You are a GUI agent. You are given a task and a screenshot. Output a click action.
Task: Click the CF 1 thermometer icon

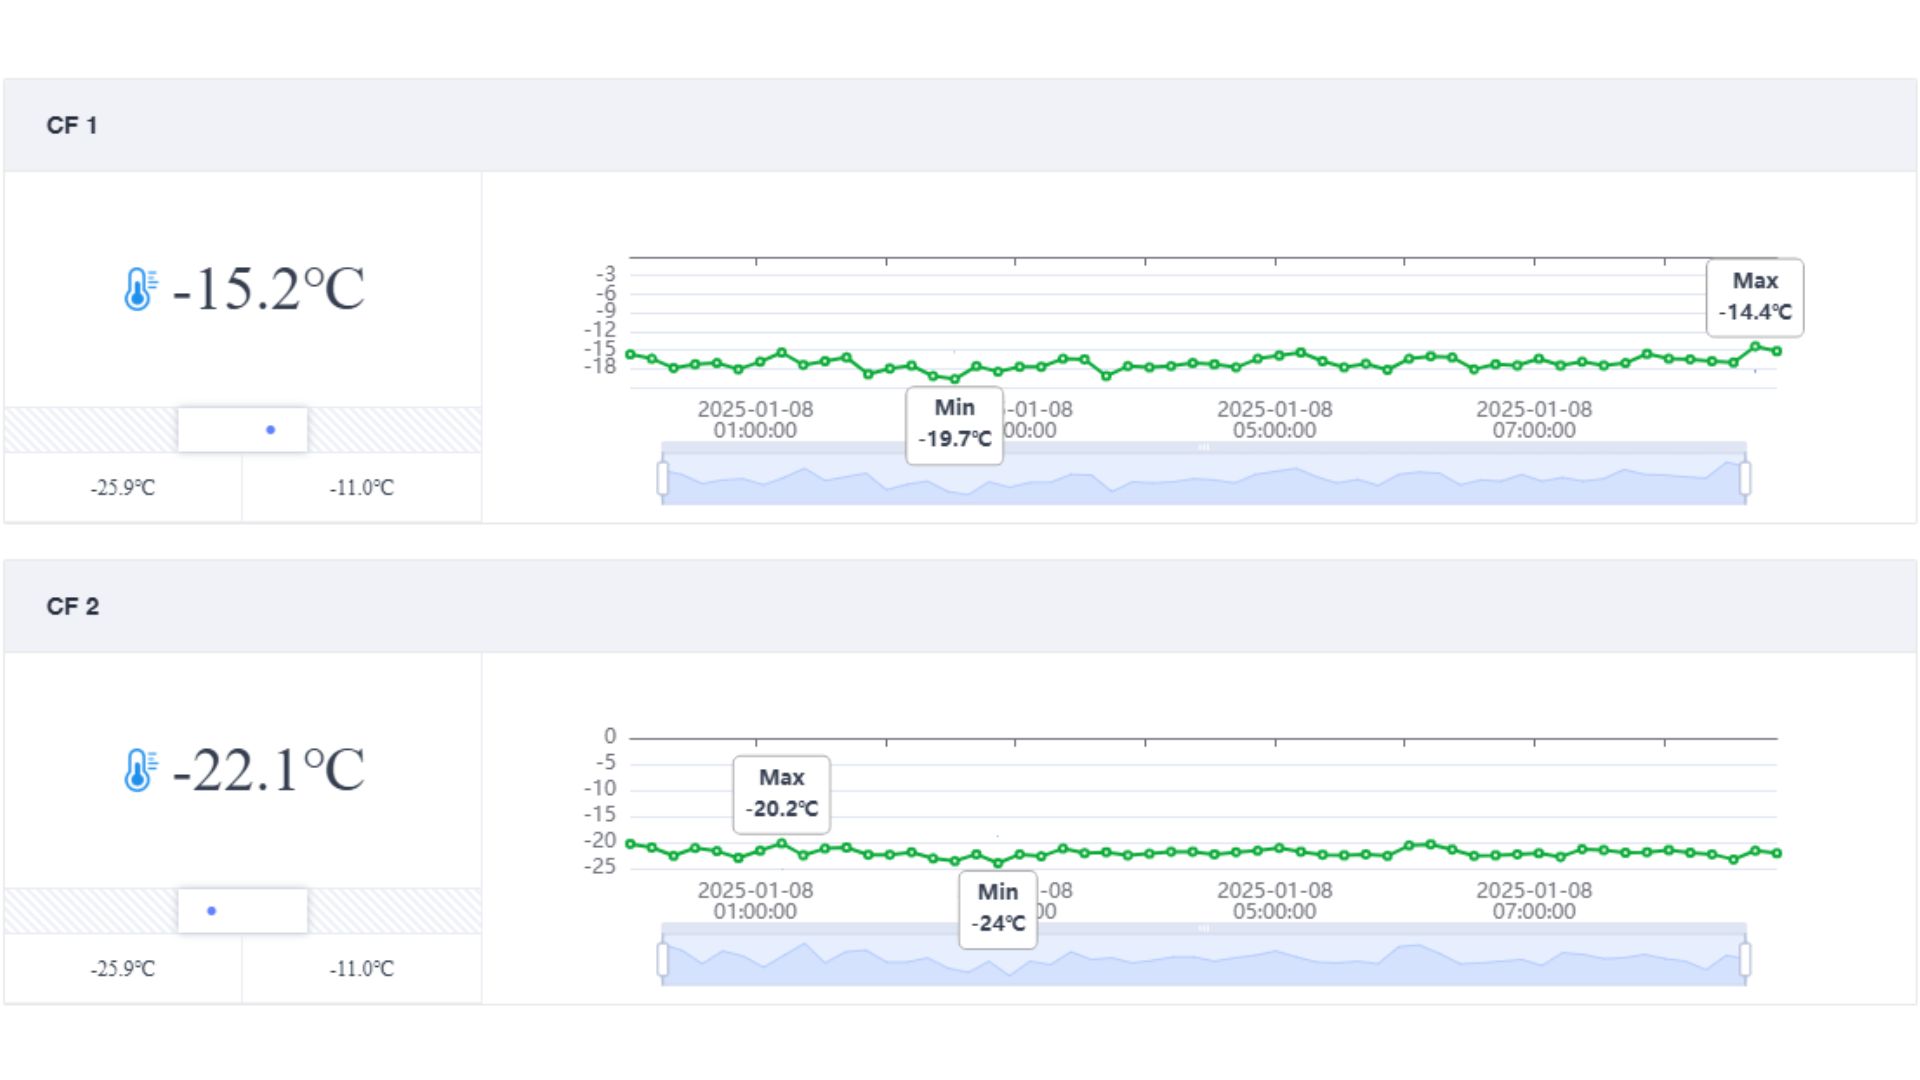coord(139,290)
